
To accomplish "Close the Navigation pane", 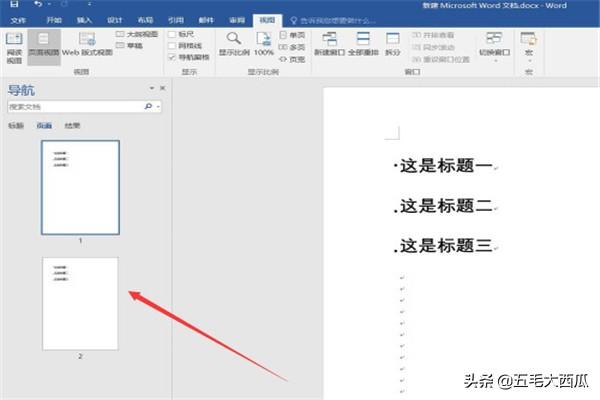I will (x=163, y=88).
